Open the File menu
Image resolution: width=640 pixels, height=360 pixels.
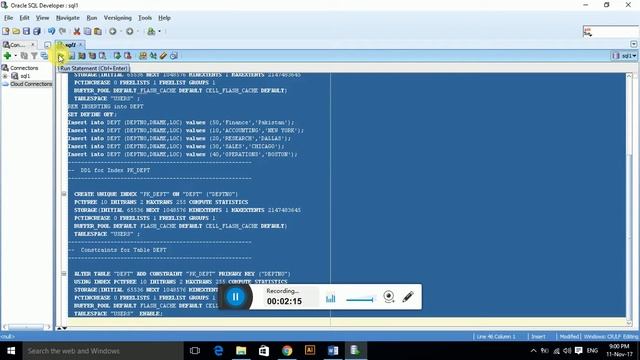click(x=9, y=18)
